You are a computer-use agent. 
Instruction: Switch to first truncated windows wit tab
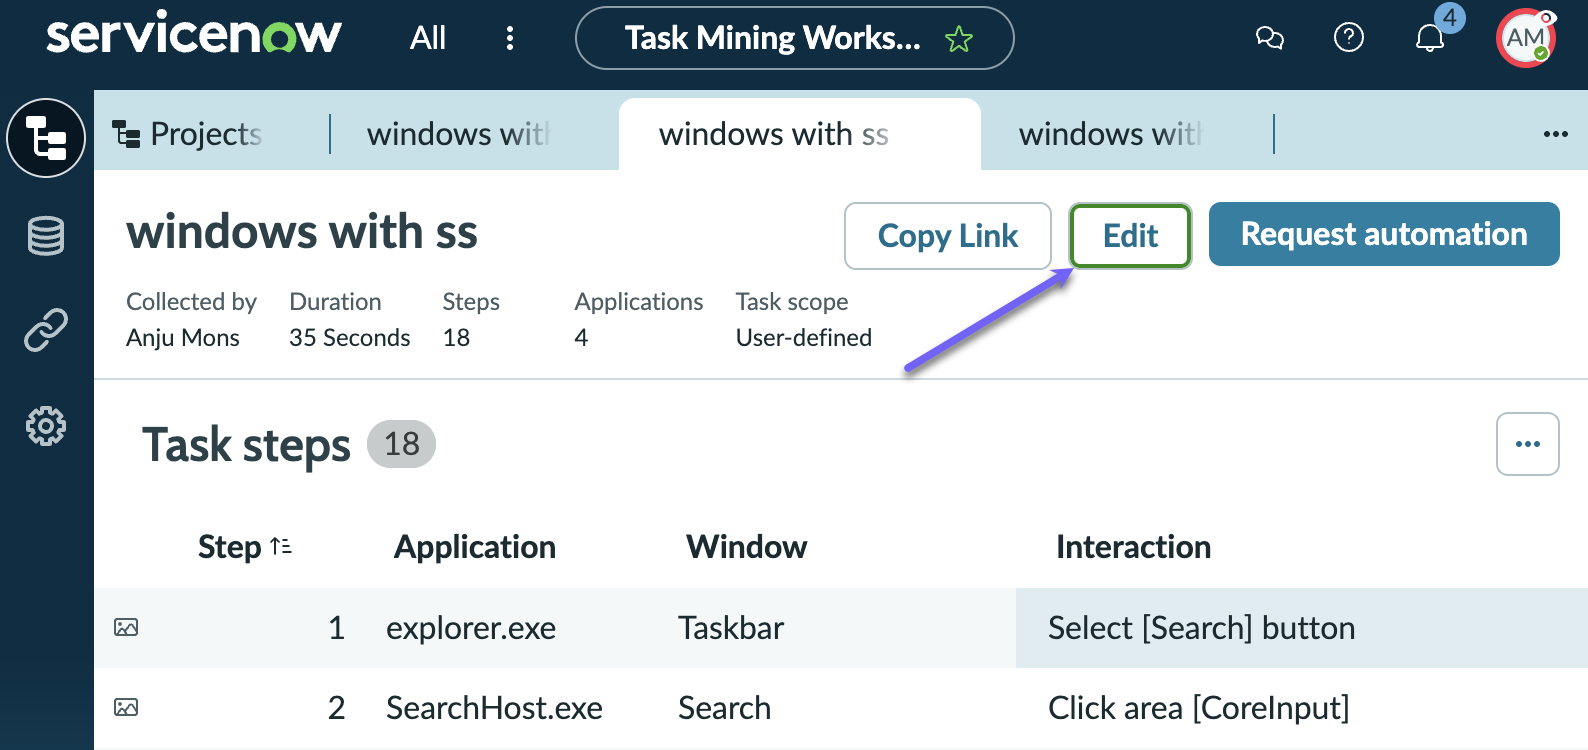coord(459,134)
